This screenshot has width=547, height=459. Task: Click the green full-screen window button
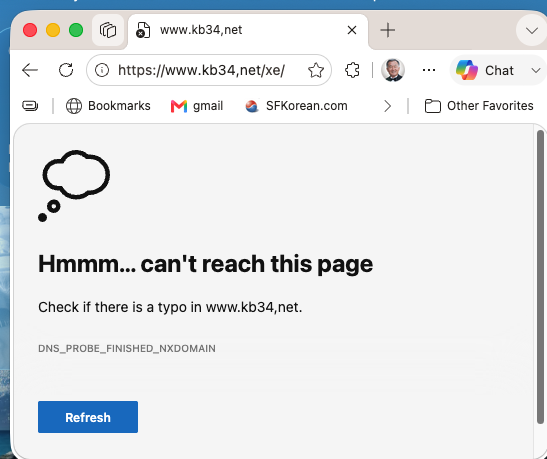click(x=76, y=30)
